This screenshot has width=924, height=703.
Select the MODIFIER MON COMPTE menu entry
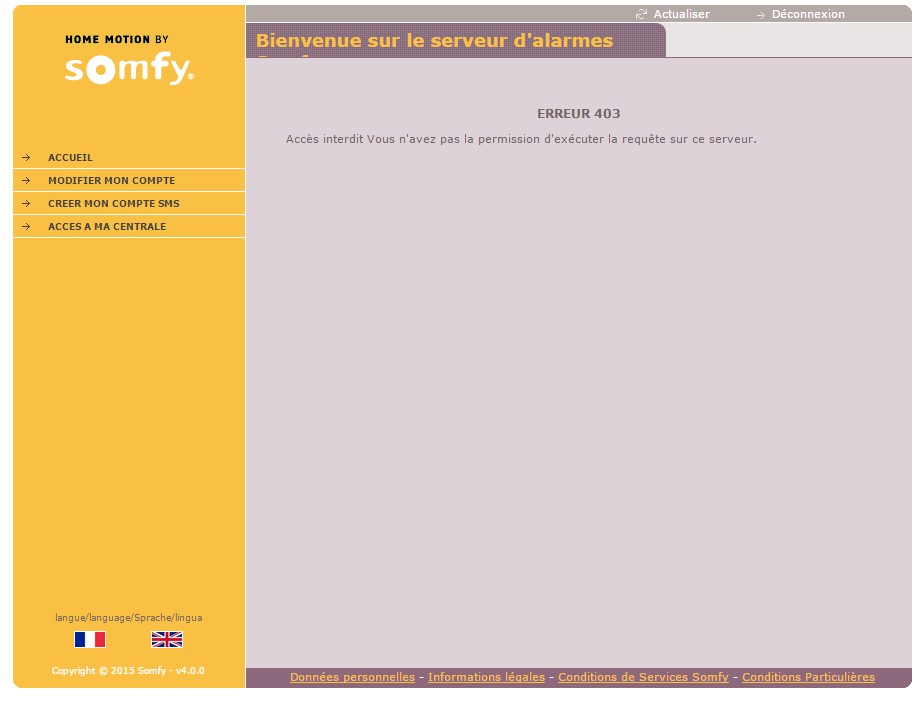point(111,181)
